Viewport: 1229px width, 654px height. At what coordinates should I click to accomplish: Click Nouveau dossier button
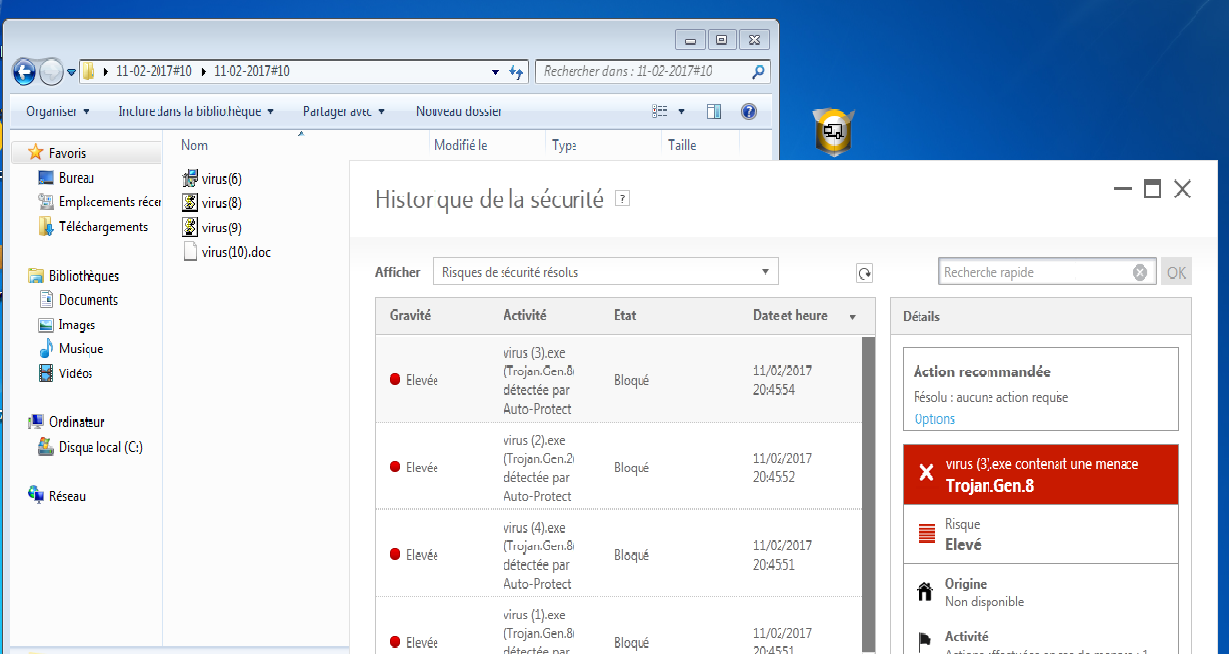(459, 111)
